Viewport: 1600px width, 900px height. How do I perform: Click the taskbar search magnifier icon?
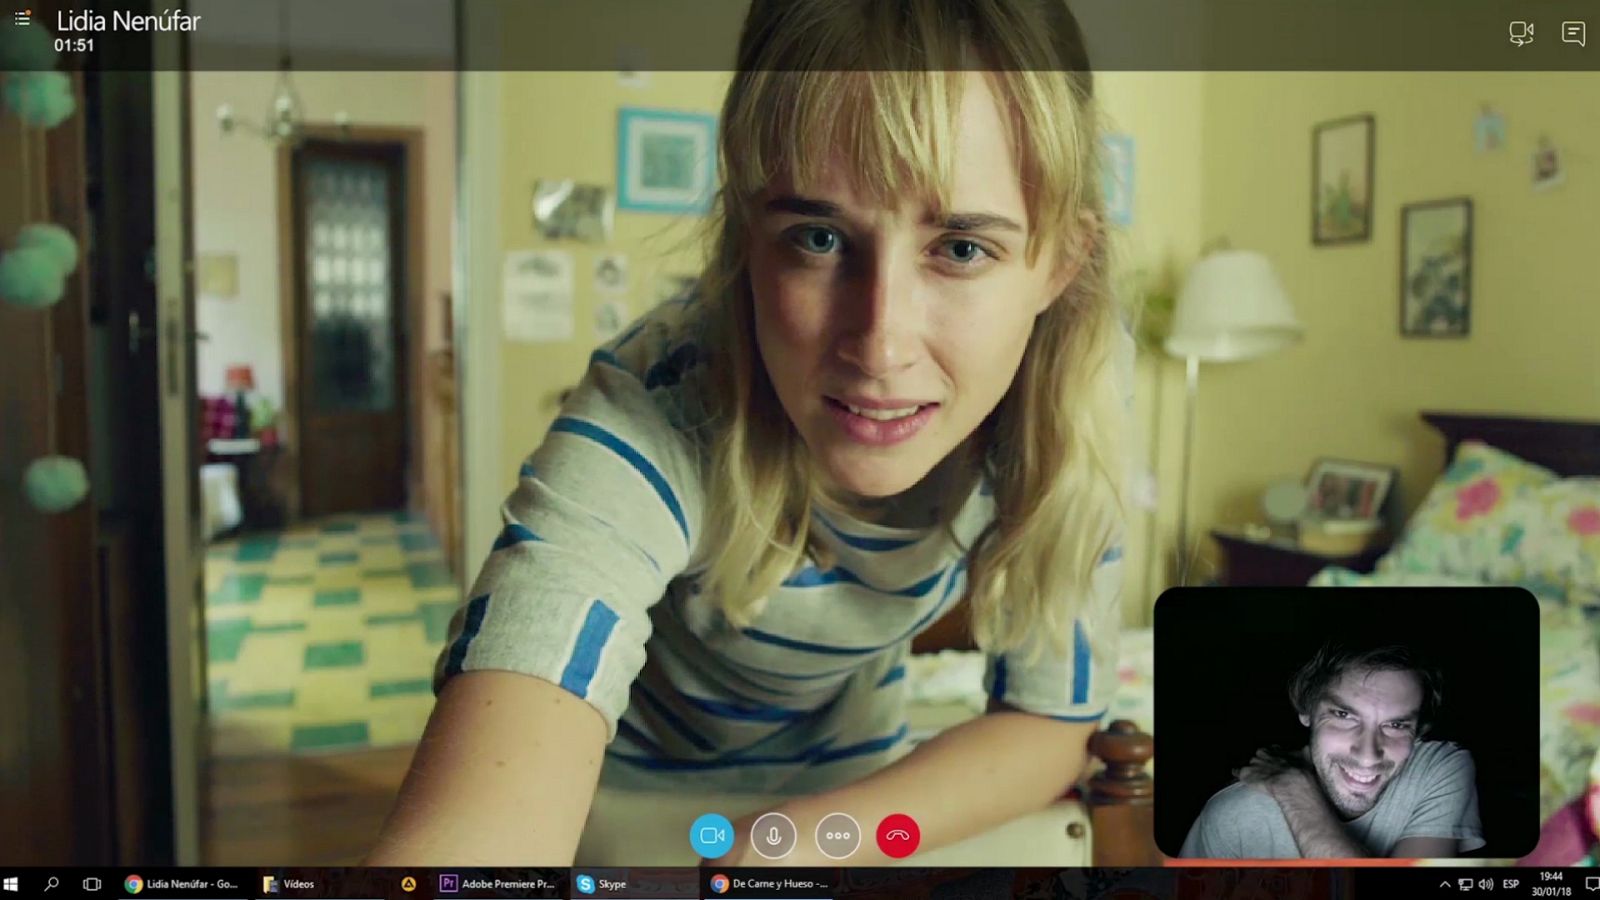[51, 884]
